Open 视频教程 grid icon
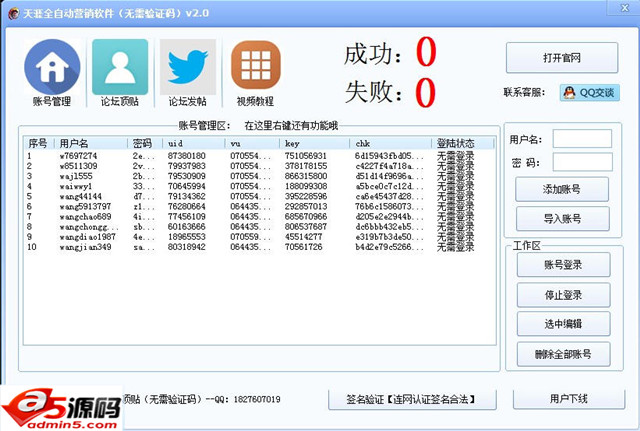Screen dimensions: 640x431 (x=255, y=66)
